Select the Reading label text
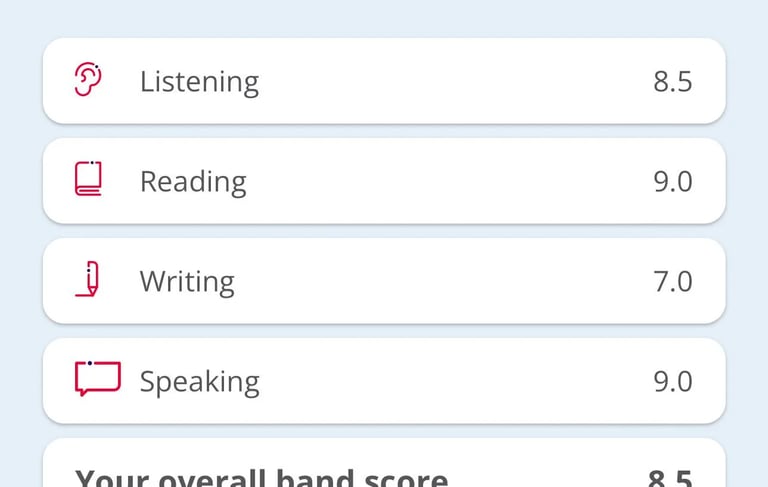The height and width of the screenshot is (487, 768). coord(193,182)
